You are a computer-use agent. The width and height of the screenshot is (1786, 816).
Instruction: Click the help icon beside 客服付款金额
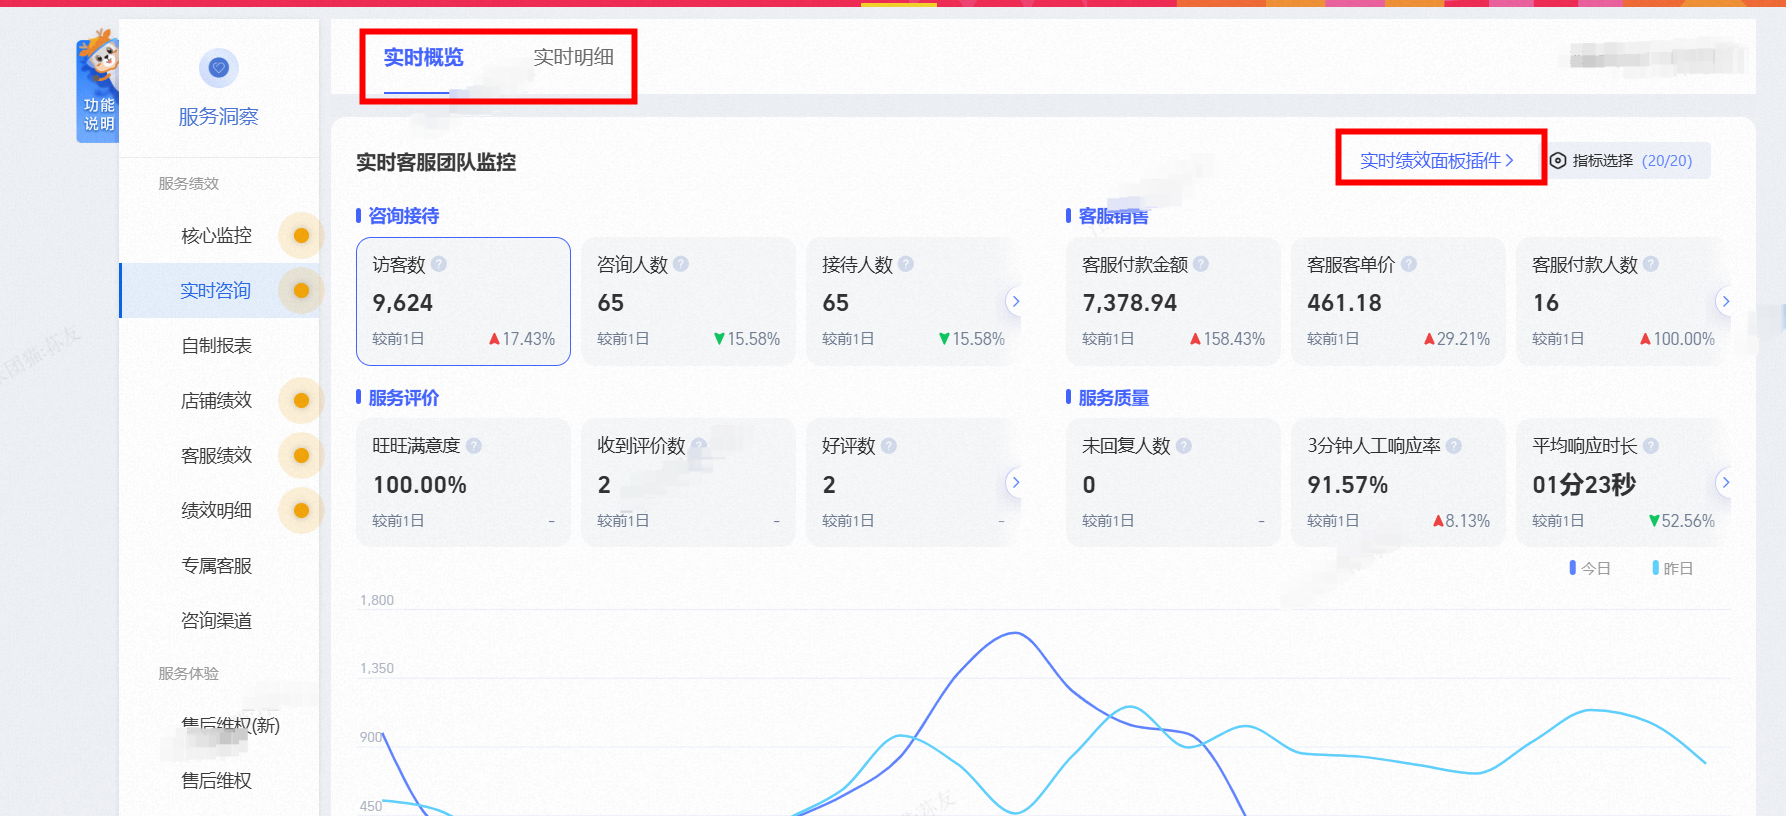1201,264
